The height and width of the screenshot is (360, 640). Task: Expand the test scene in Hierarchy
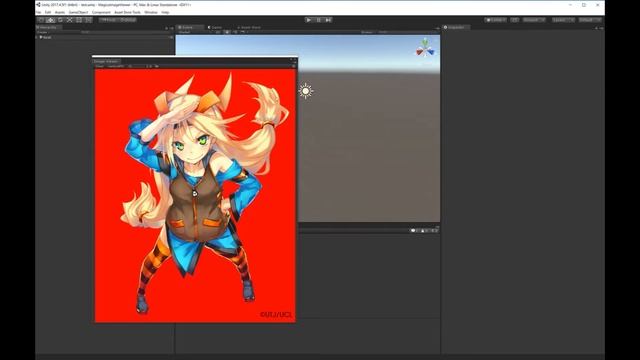[41, 37]
